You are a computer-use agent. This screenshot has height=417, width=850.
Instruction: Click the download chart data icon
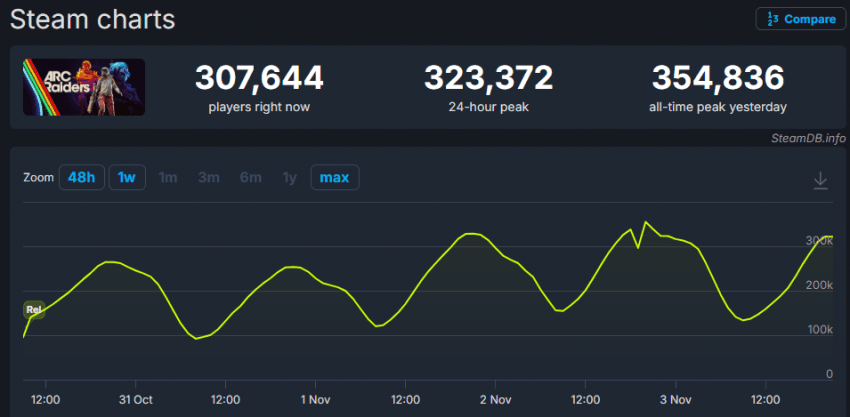[x=820, y=180]
